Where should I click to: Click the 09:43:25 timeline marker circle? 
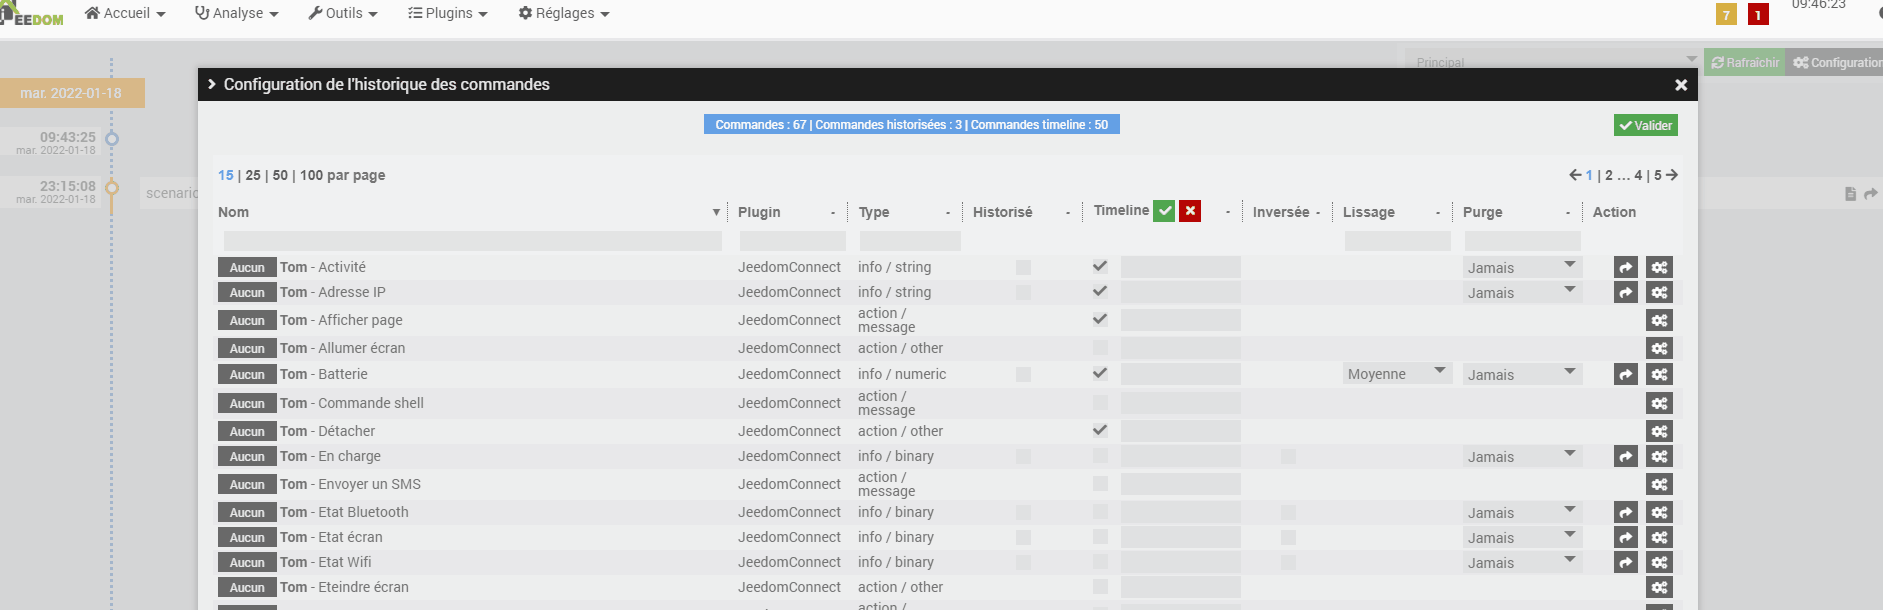112,139
